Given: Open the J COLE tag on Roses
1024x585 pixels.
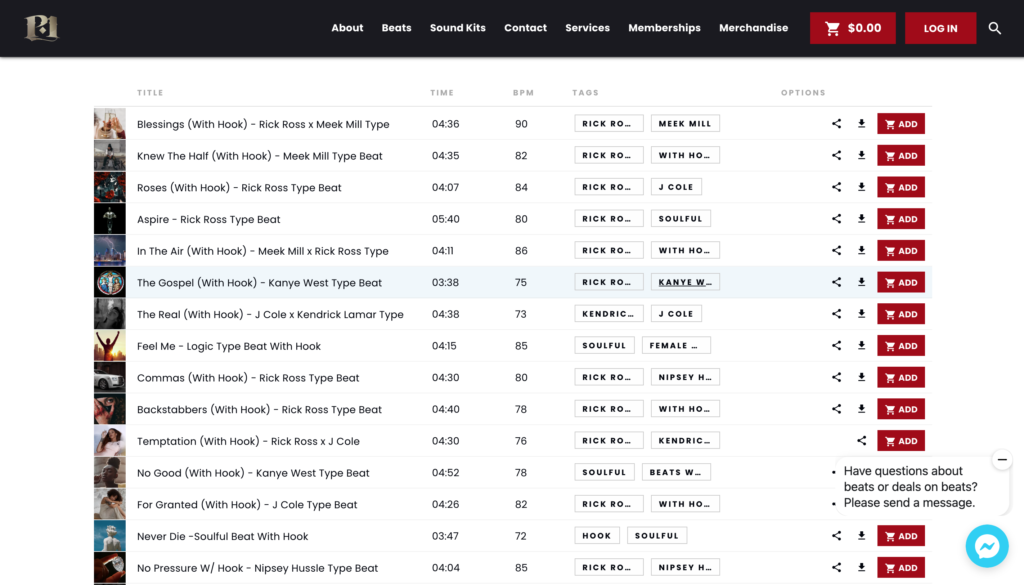Looking at the screenshot, I should [676, 186].
